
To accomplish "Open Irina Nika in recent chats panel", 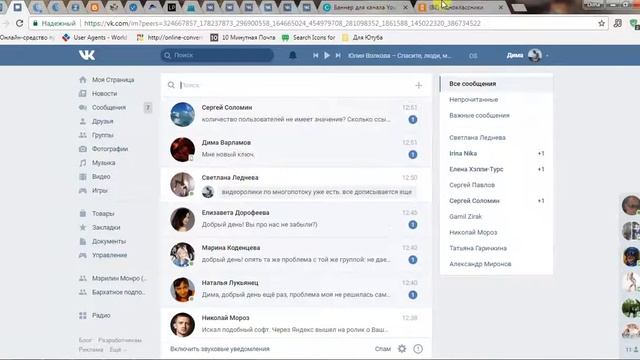I will pos(496,153).
